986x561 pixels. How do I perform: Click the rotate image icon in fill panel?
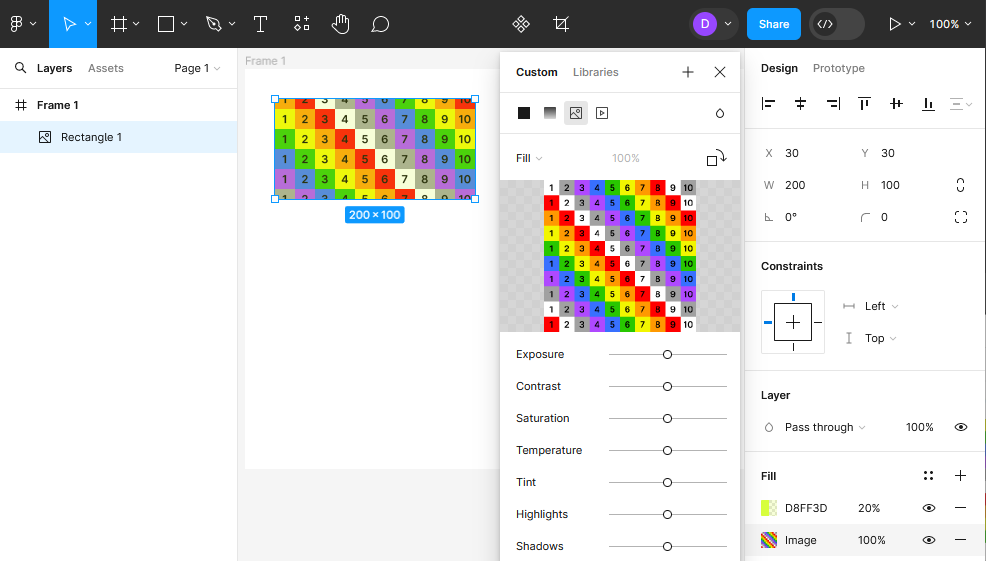716,158
